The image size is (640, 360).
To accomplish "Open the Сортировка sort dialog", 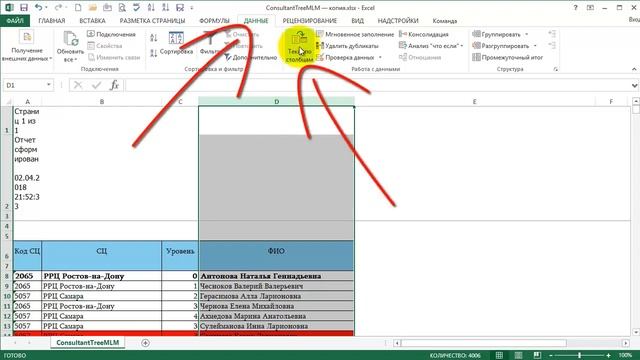I will [176, 43].
